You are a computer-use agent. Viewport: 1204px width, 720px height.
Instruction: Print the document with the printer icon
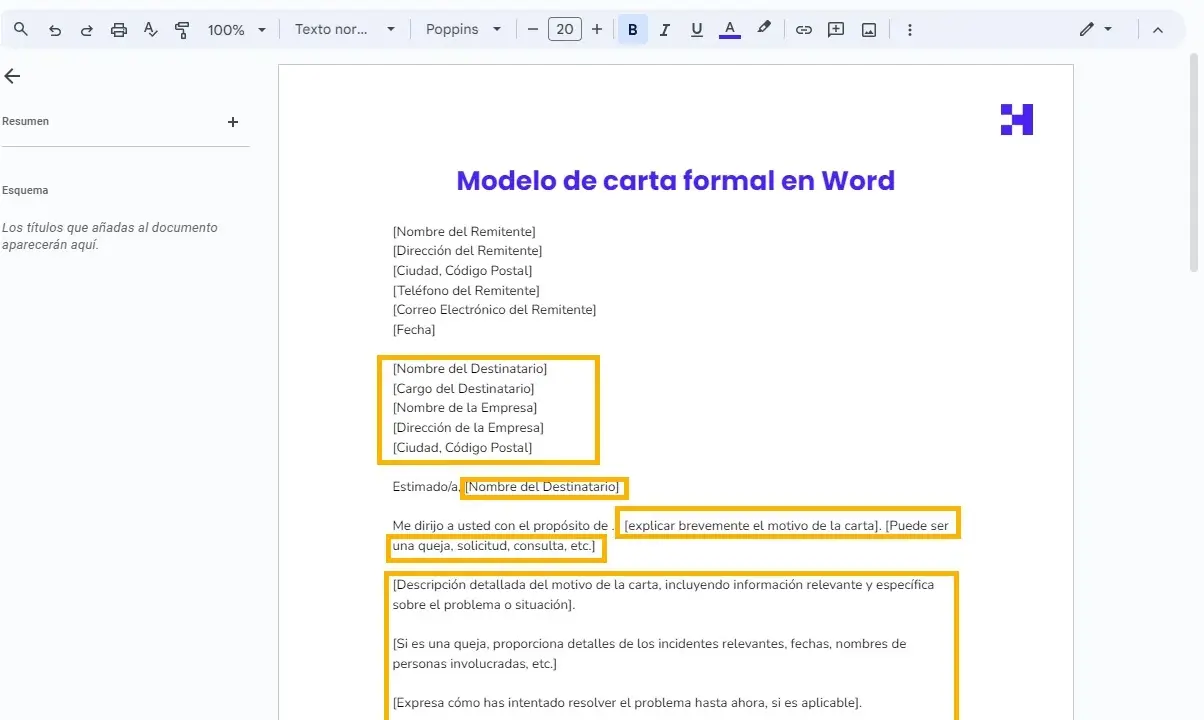click(x=119, y=30)
